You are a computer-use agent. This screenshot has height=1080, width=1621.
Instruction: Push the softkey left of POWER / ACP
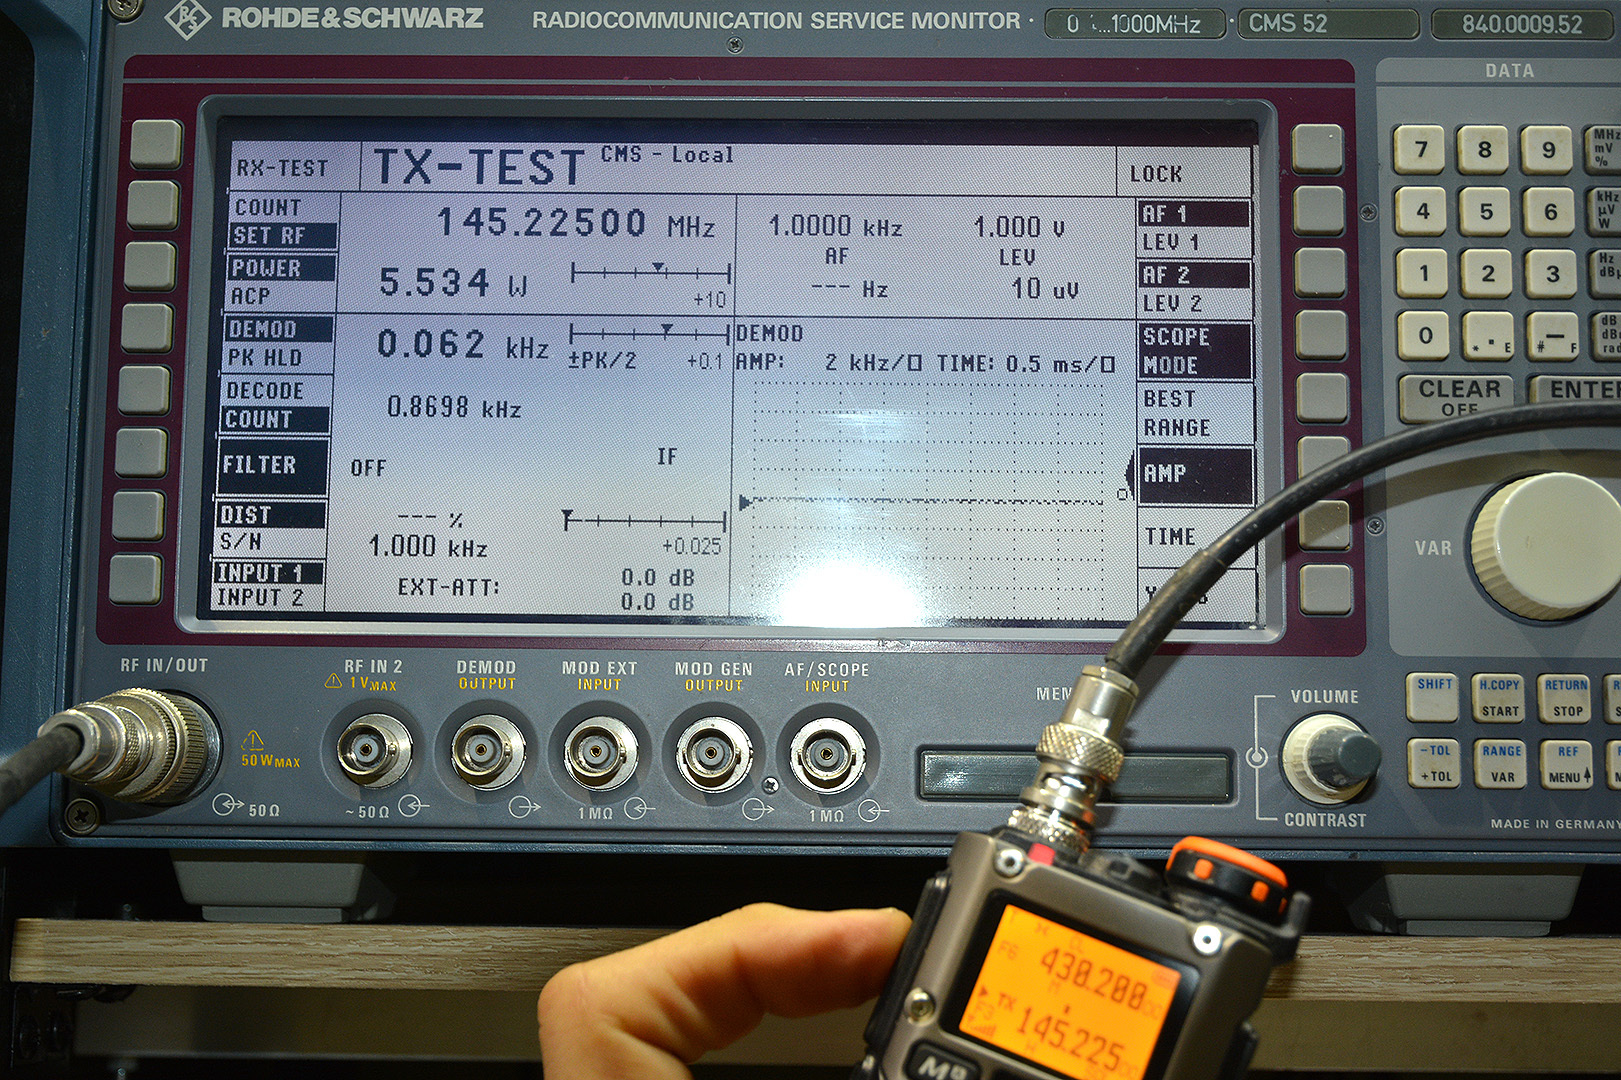pyautogui.click(x=151, y=266)
